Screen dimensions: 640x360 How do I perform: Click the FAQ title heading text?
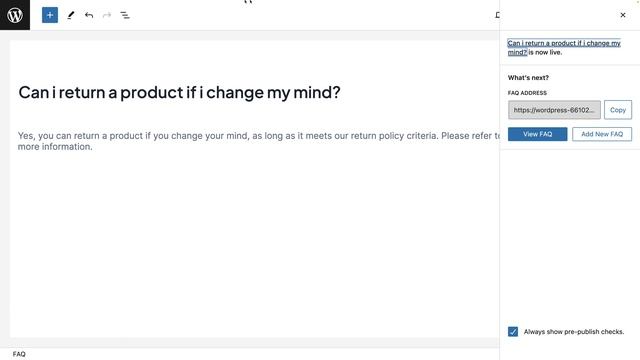pyautogui.click(x=179, y=92)
